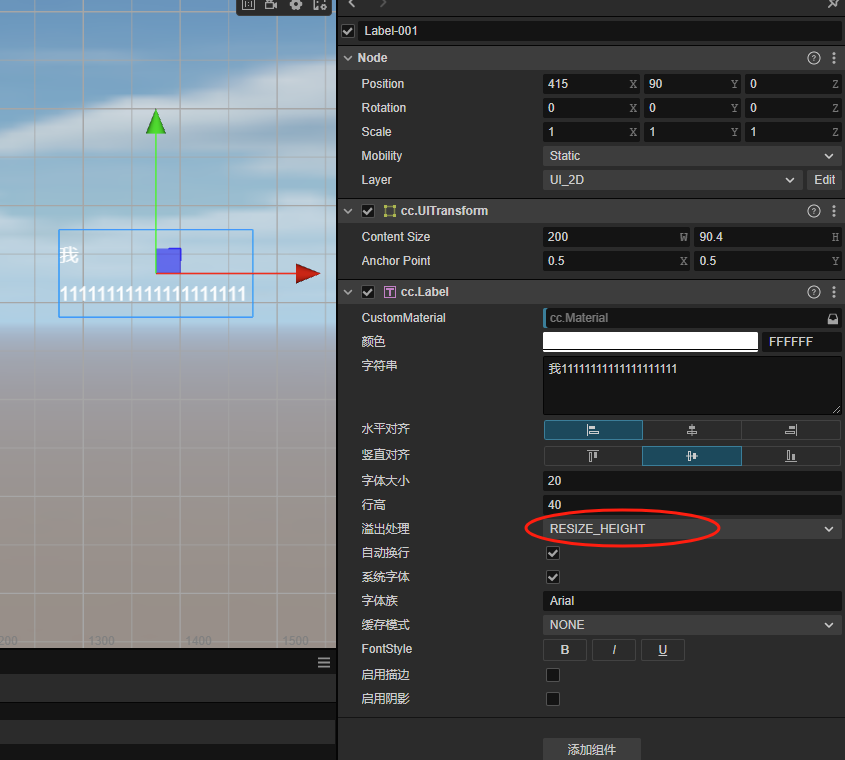Open help for Node section
Viewport: 845px width, 760px height.
[x=814, y=58]
